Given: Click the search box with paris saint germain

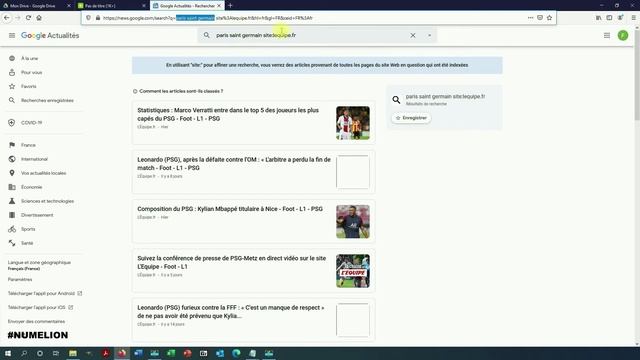Looking at the screenshot, I should tap(317, 36).
